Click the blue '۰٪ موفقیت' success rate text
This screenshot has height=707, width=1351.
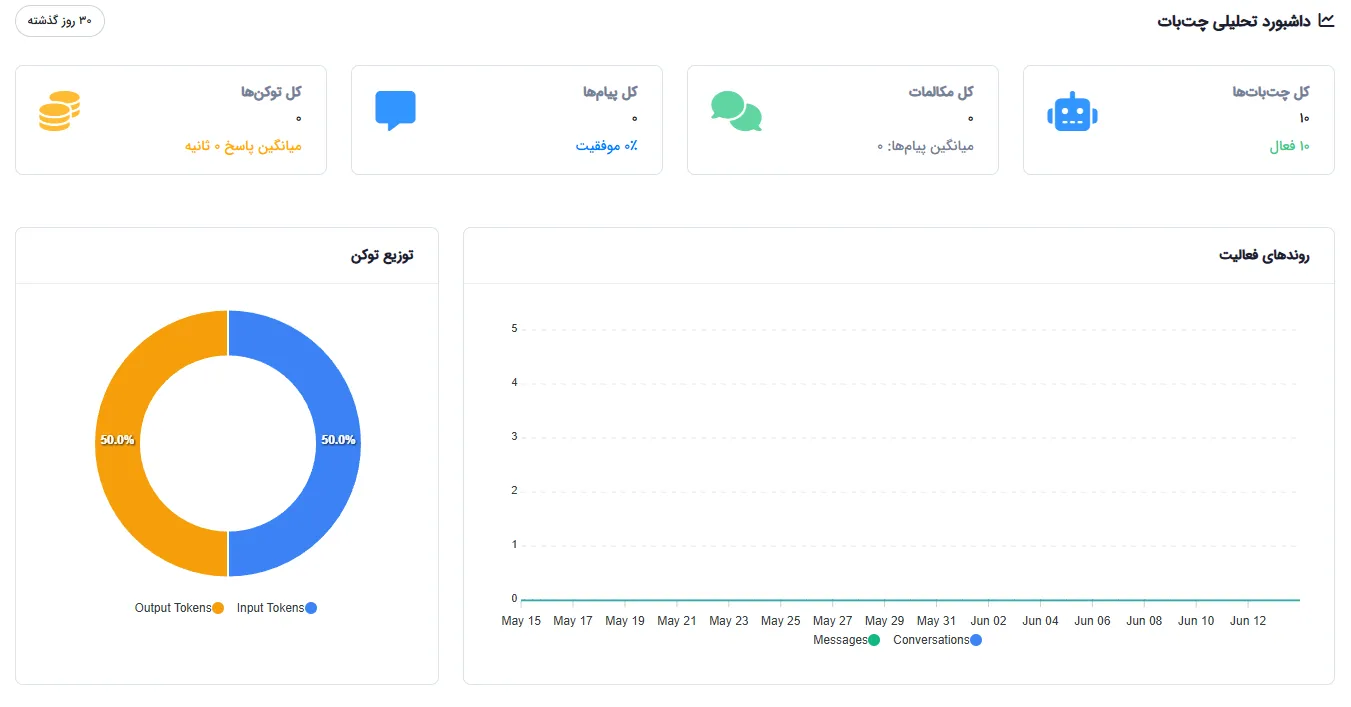coord(606,146)
